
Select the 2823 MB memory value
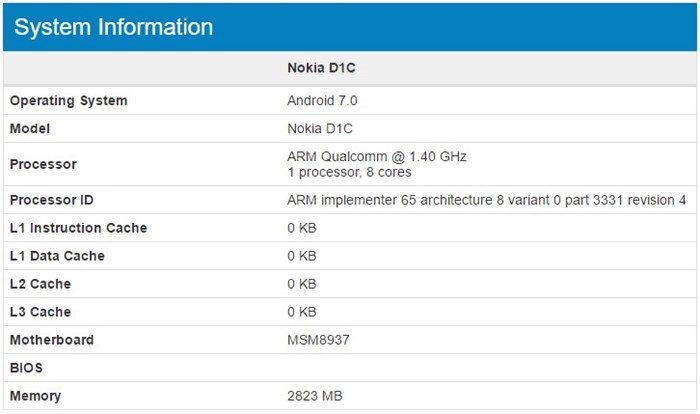(315, 396)
